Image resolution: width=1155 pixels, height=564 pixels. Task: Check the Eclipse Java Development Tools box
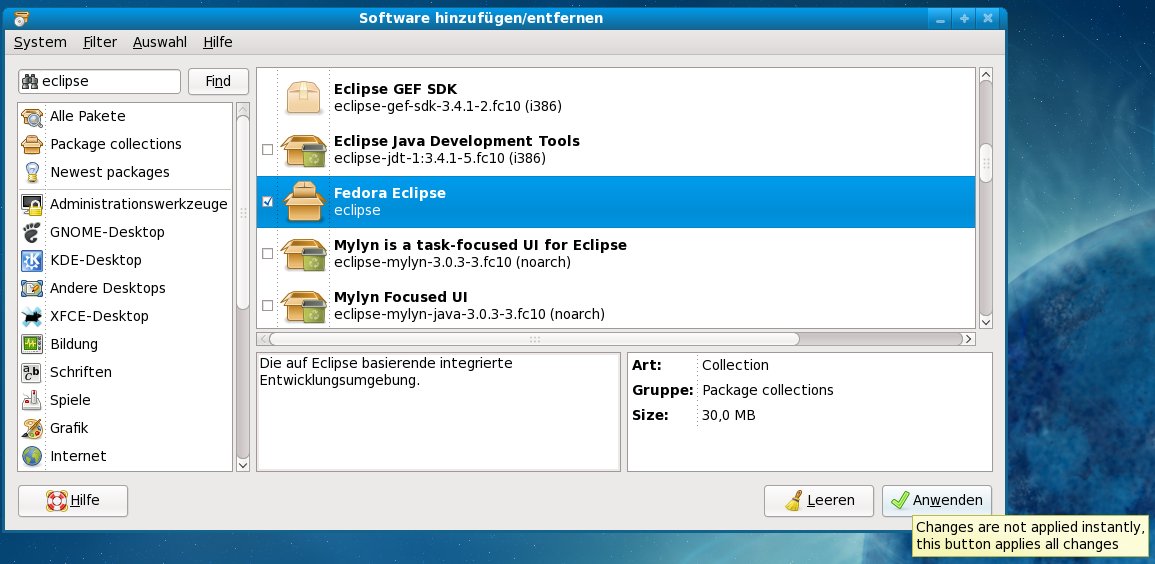pyautogui.click(x=267, y=149)
